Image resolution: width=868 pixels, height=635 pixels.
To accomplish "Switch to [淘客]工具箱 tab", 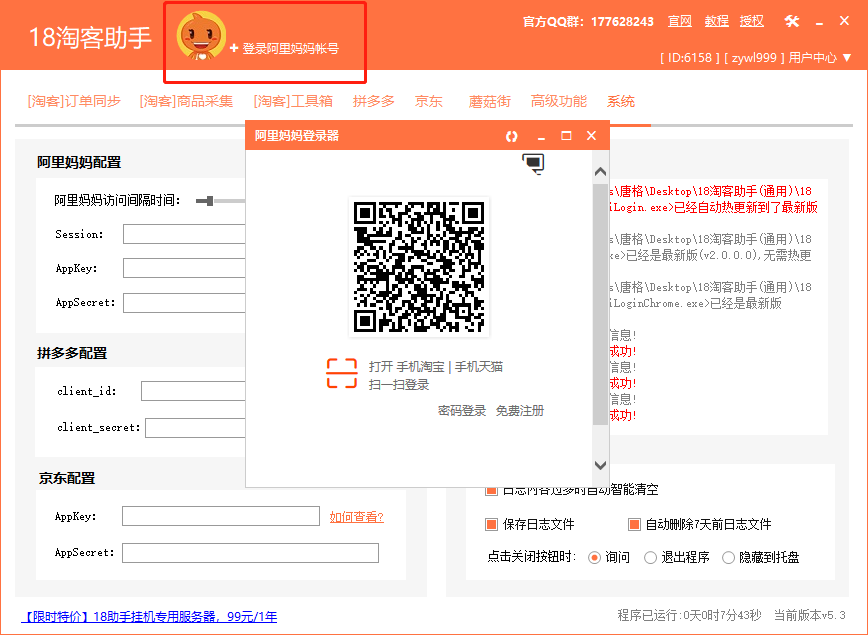I will (x=293, y=101).
